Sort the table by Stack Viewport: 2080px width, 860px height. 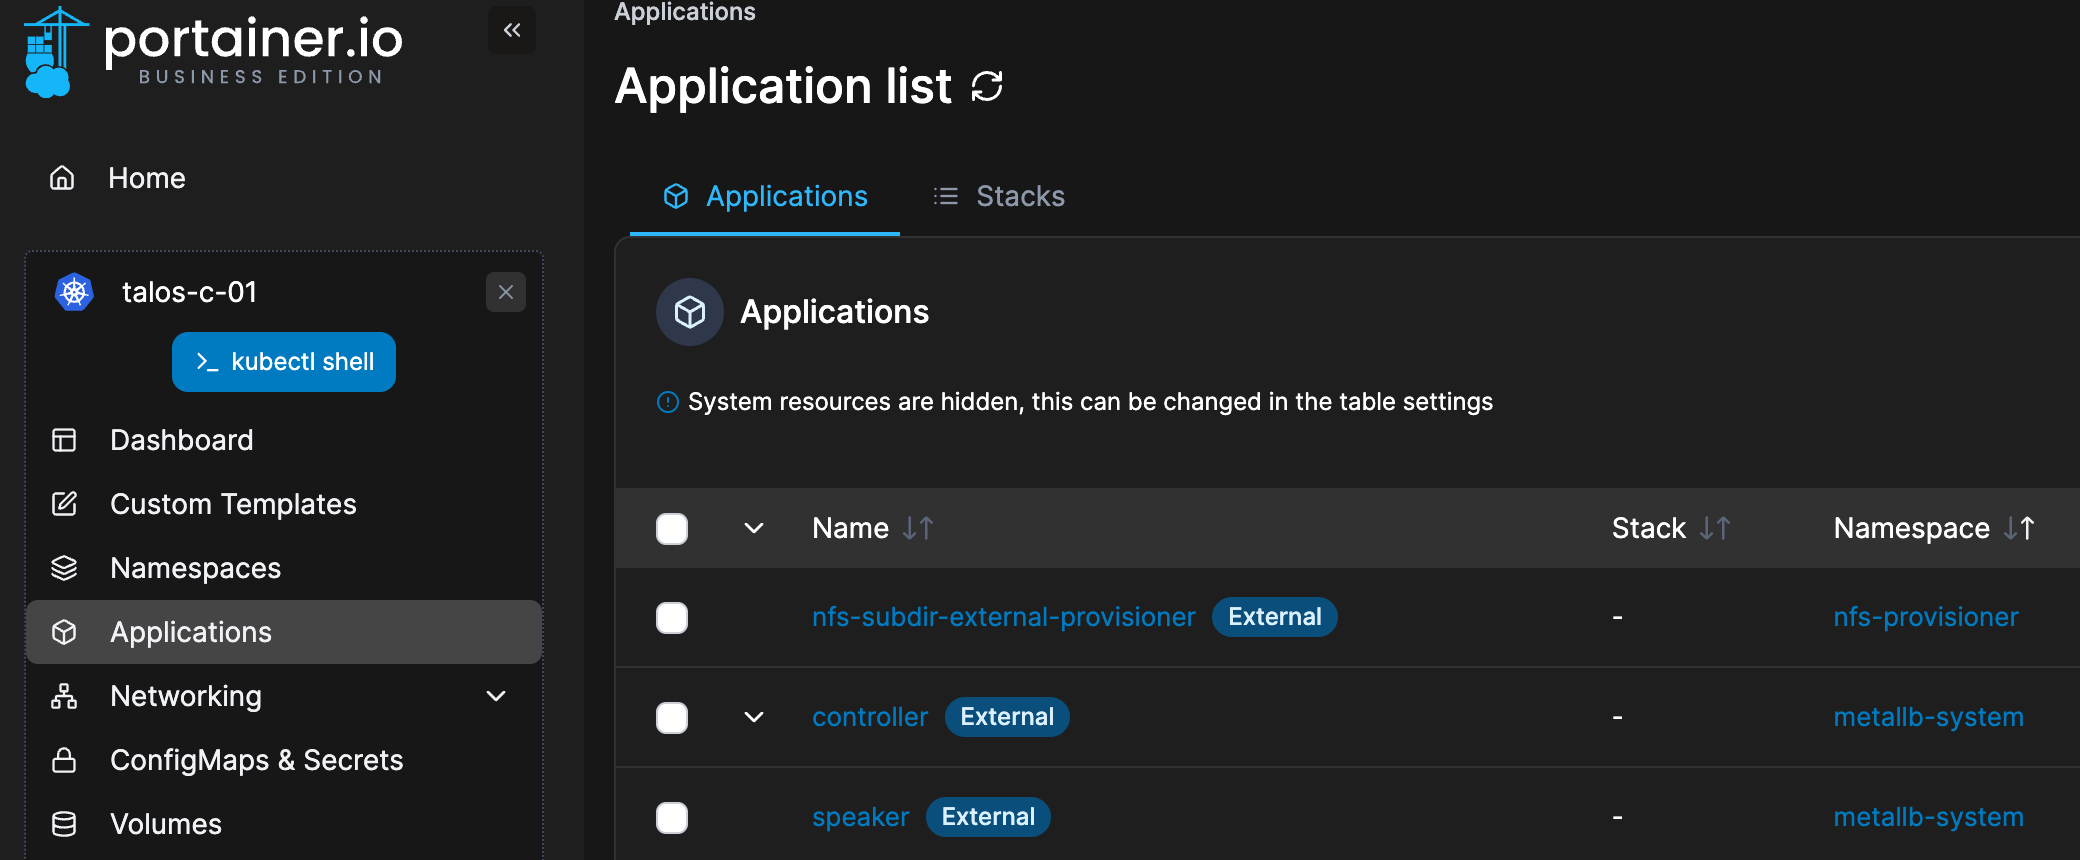coord(1671,528)
